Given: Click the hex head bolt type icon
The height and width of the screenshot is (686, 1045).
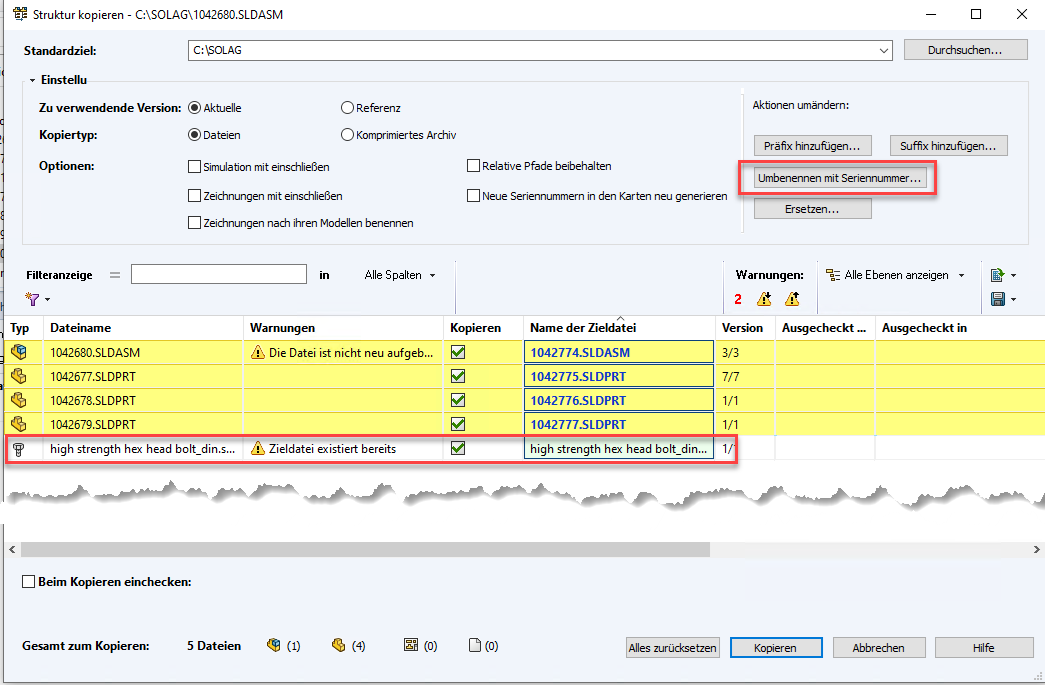Looking at the screenshot, I should pyautogui.click(x=19, y=449).
